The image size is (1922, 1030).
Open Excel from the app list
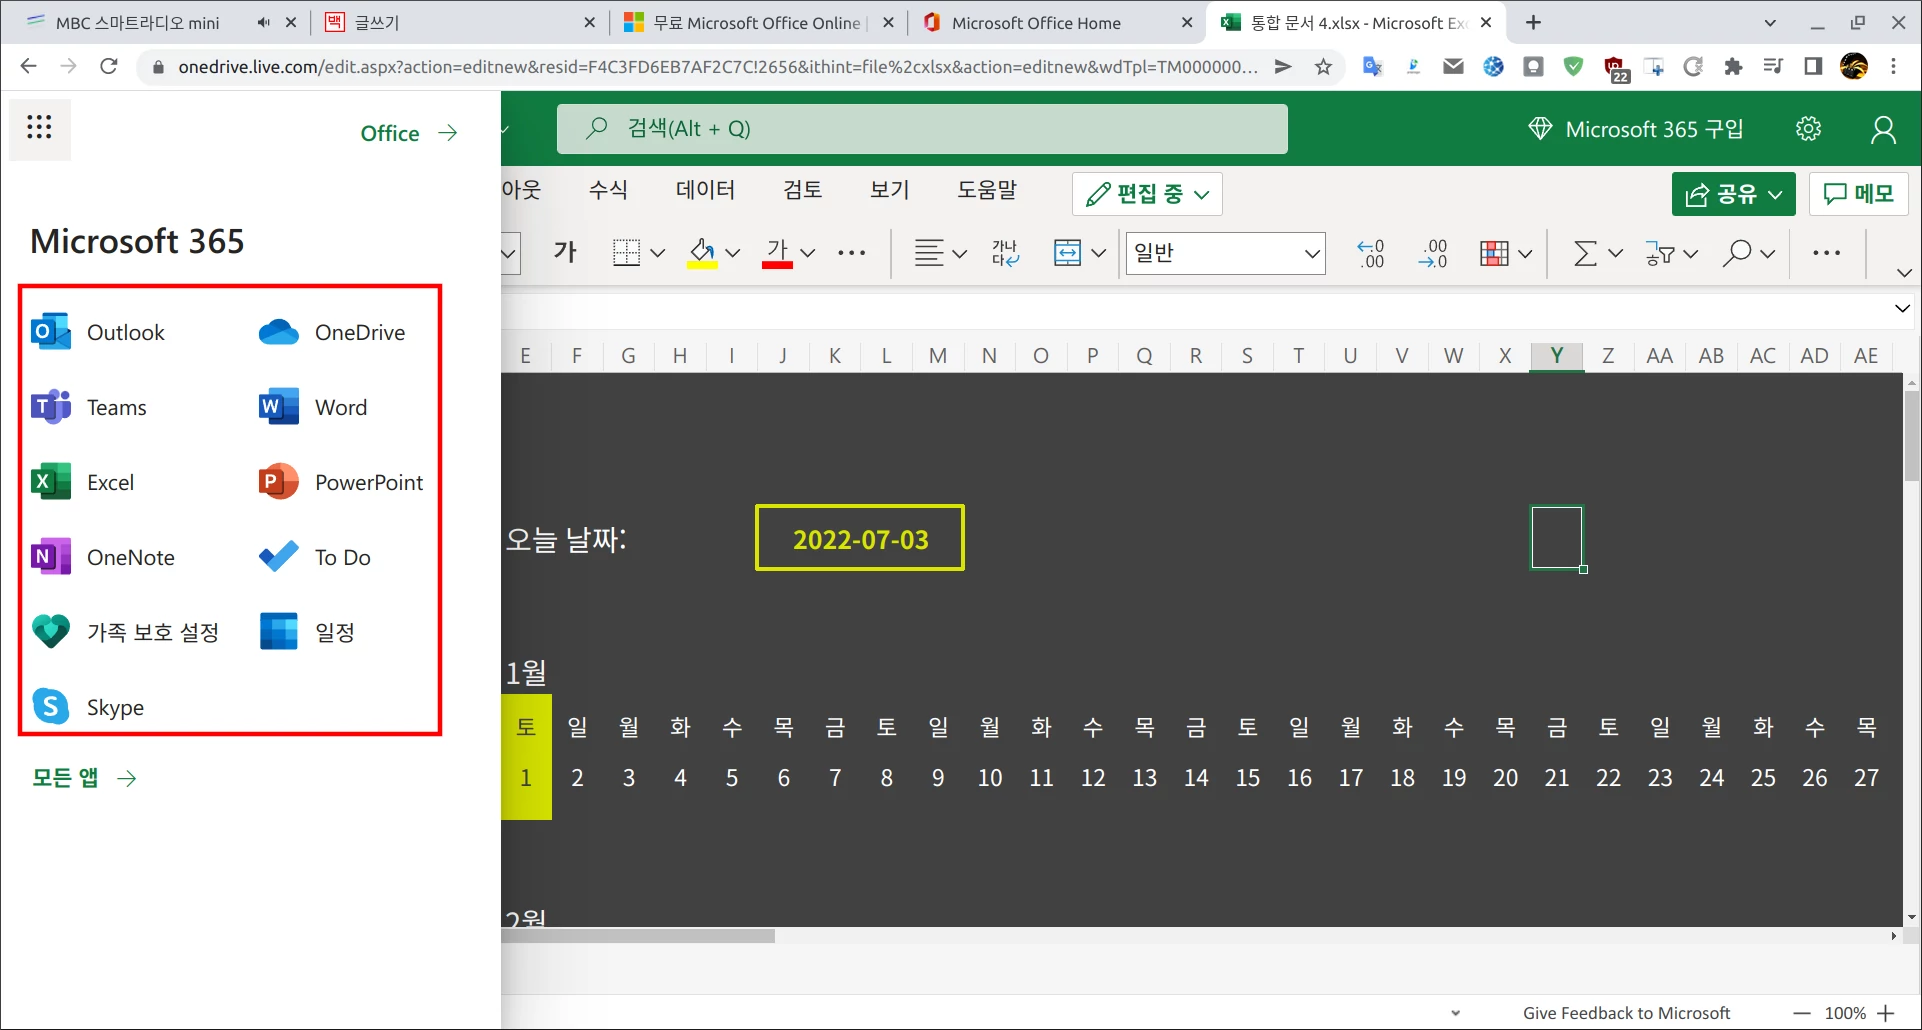pos(83,482)
